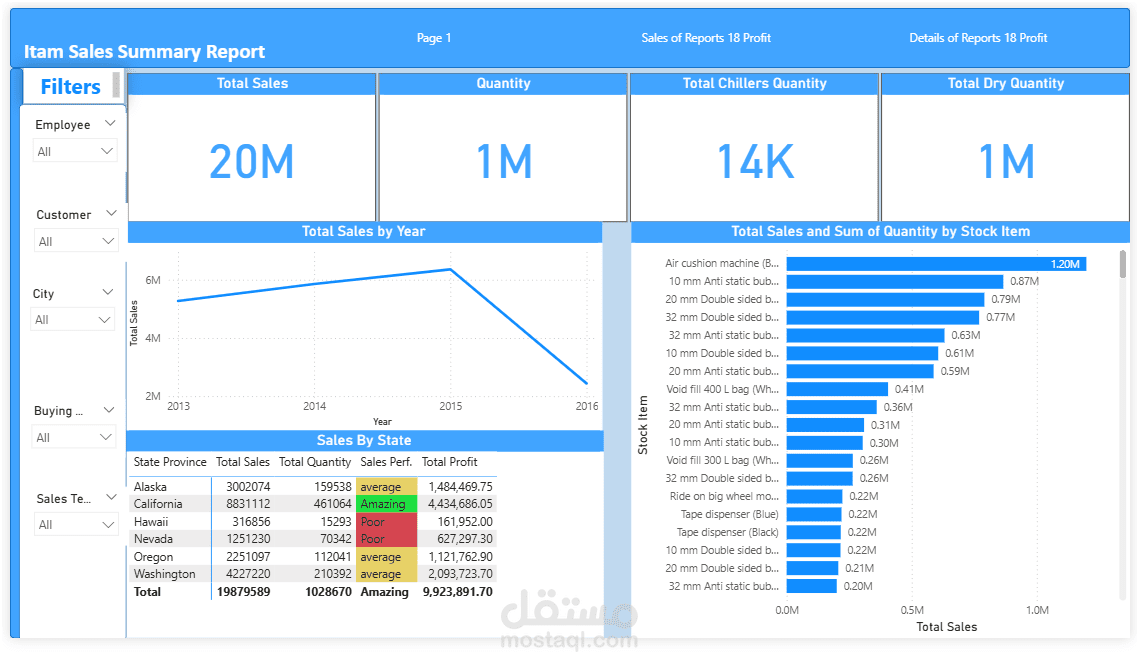Select the California row in state table
Image resolution: width=1139 pixels, height=665 pixels.
click(313, 504)
